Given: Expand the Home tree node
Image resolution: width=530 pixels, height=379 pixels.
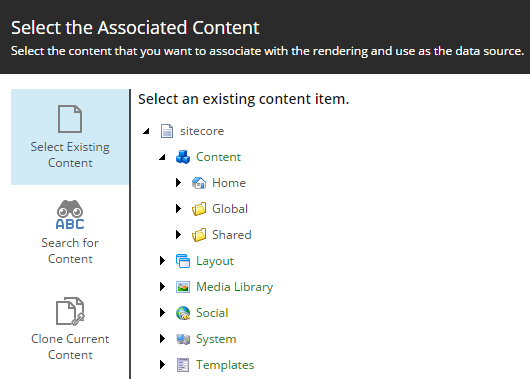Looking at the screenshot, I should tap(178, 183).
